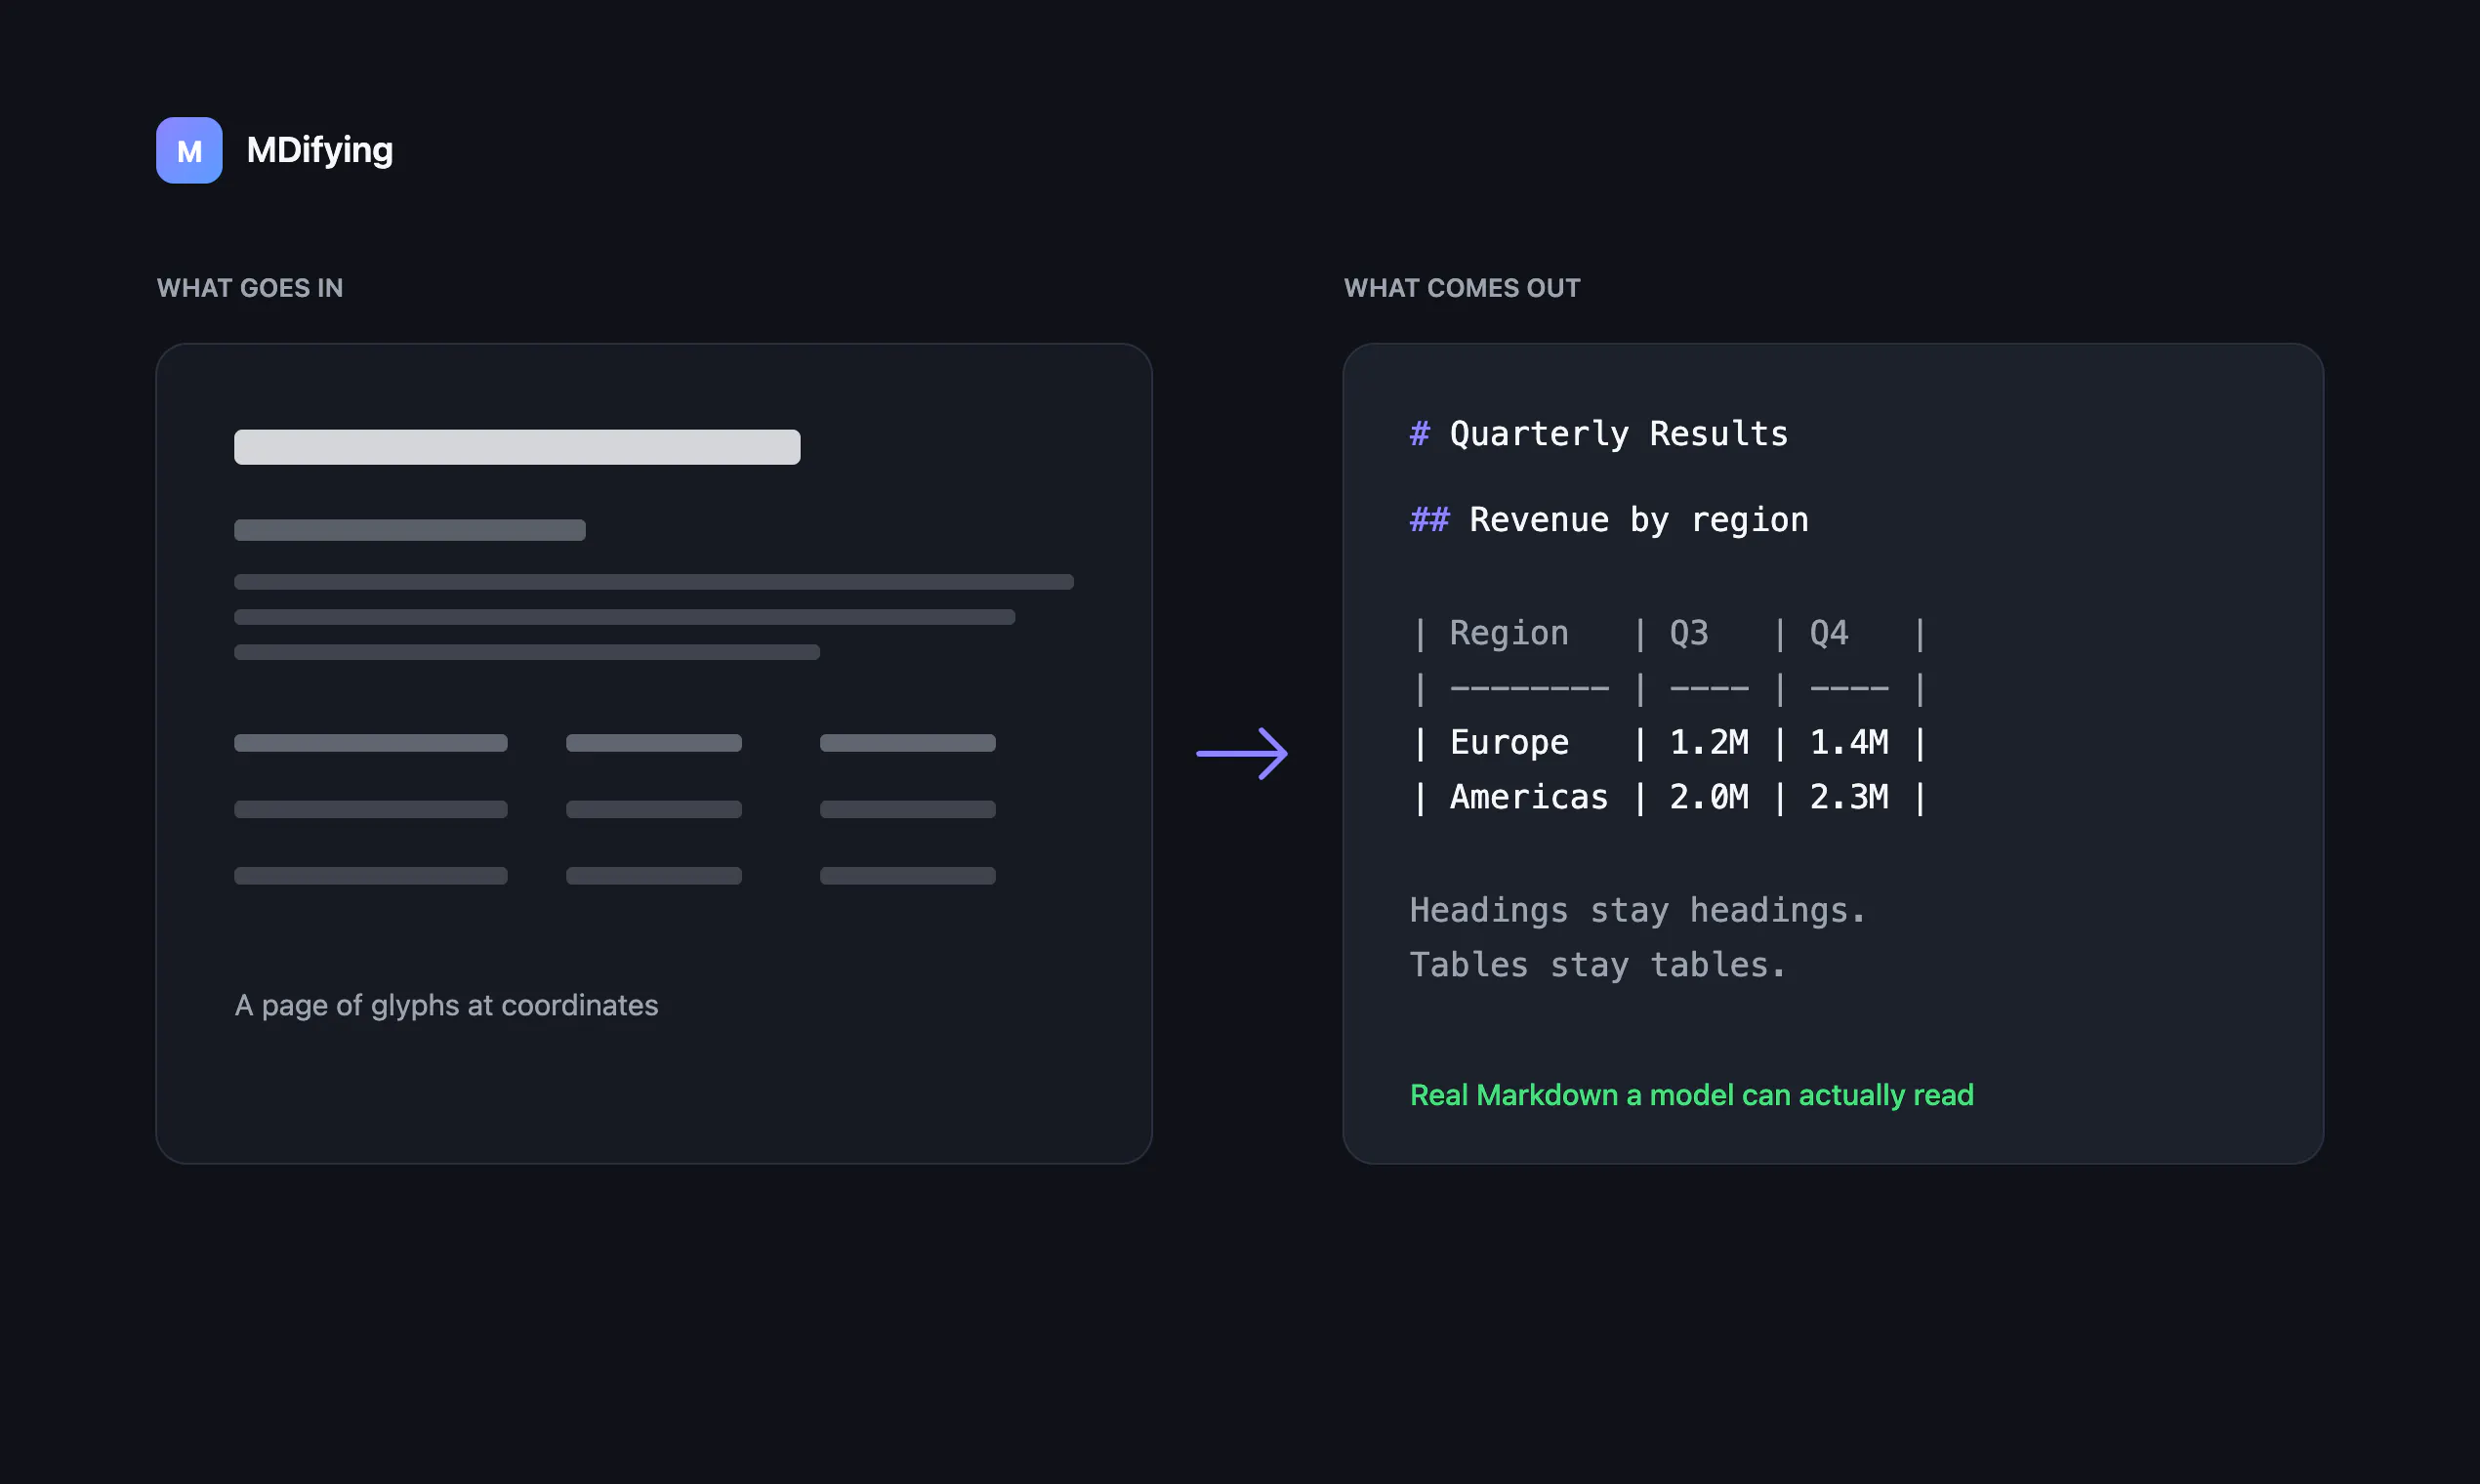Click the 2.0M value in Americas row
This screenshot has height=1484, width=2480.
click(x=1709, y=797)
